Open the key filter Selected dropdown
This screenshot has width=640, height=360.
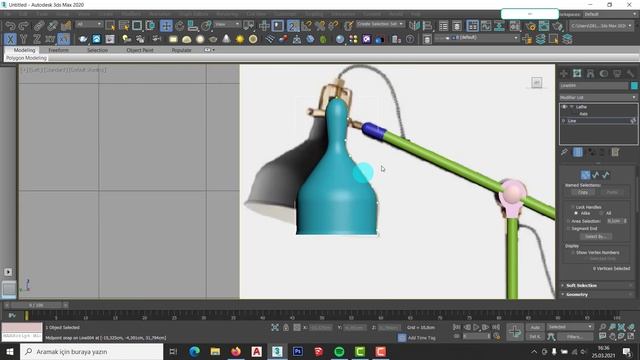(570, 327)
